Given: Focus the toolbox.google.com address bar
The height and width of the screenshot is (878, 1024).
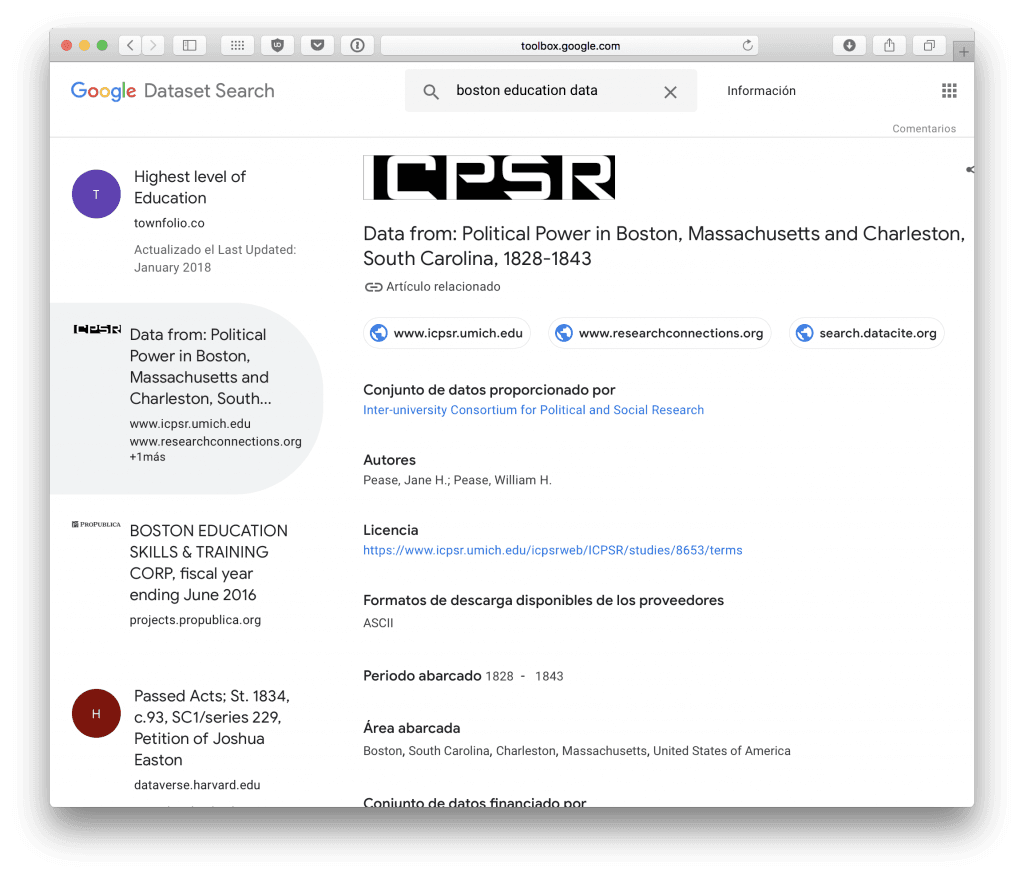Looking at the screenshot, I should [x=569, y=45].
